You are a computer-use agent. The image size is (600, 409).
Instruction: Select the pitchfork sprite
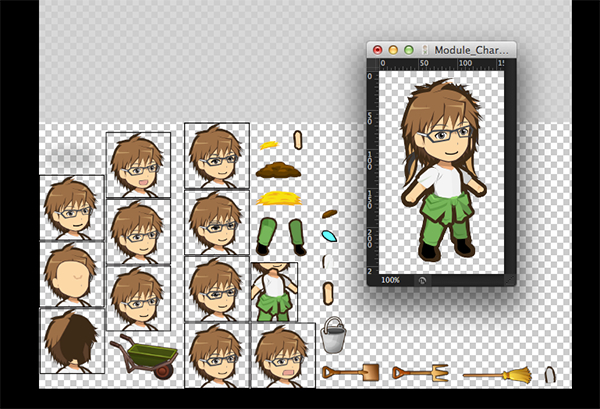click(x=420, y=373)
